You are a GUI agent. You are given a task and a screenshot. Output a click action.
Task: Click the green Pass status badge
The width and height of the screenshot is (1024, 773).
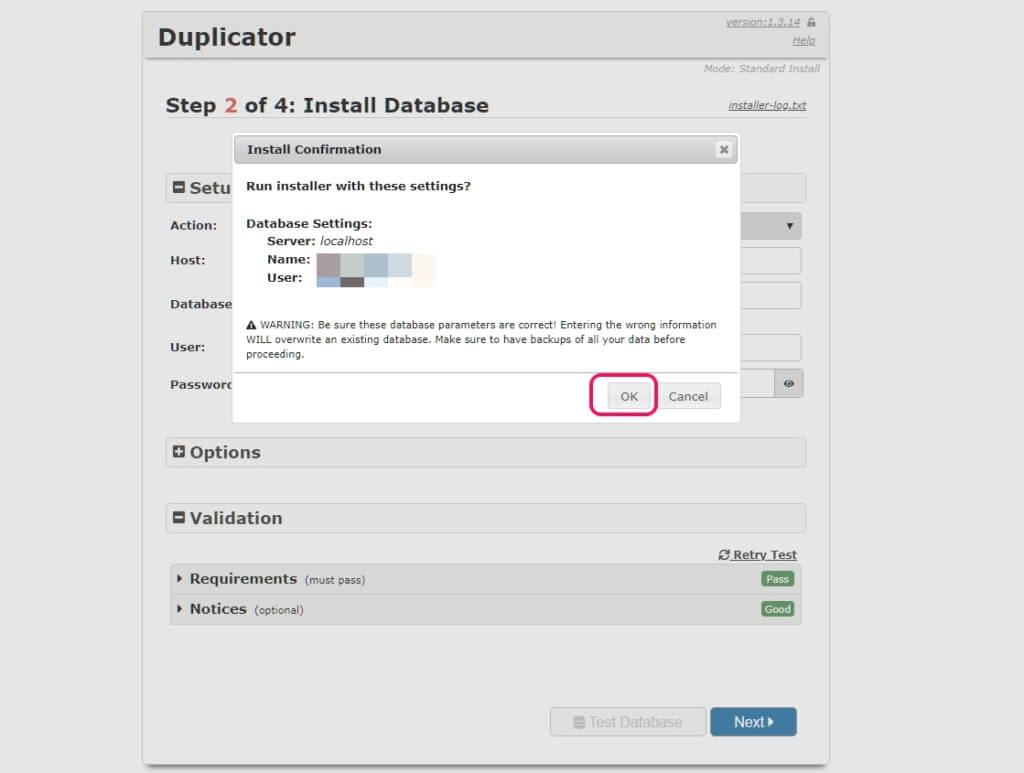tap(777, 579)
